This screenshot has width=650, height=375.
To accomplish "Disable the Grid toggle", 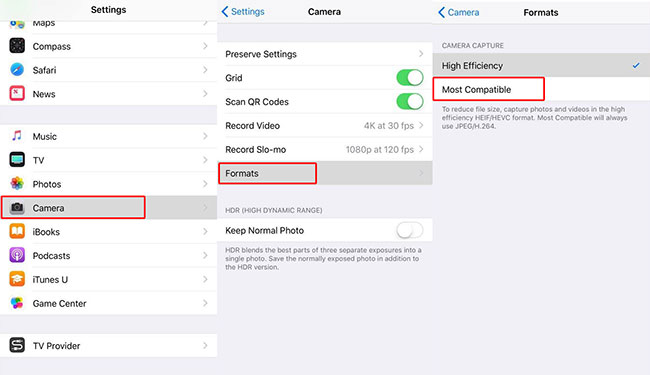I will coord(410,77).
